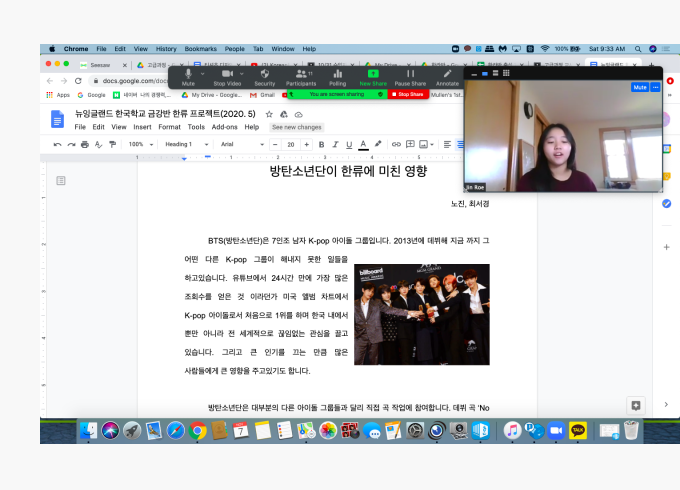This screenshot has height=490, width=680.
Task: Click the Chrome reload button
Action: coord(78,81)
